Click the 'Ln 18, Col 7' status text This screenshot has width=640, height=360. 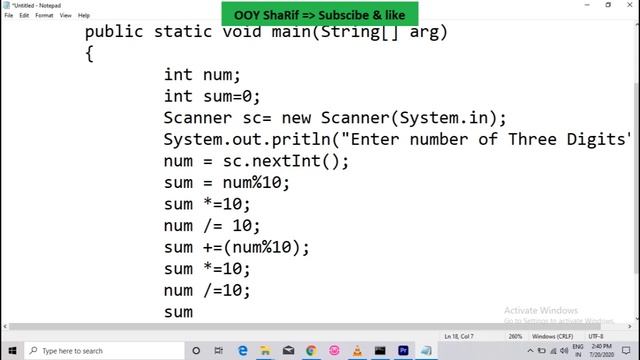click(x=459, y=336)
